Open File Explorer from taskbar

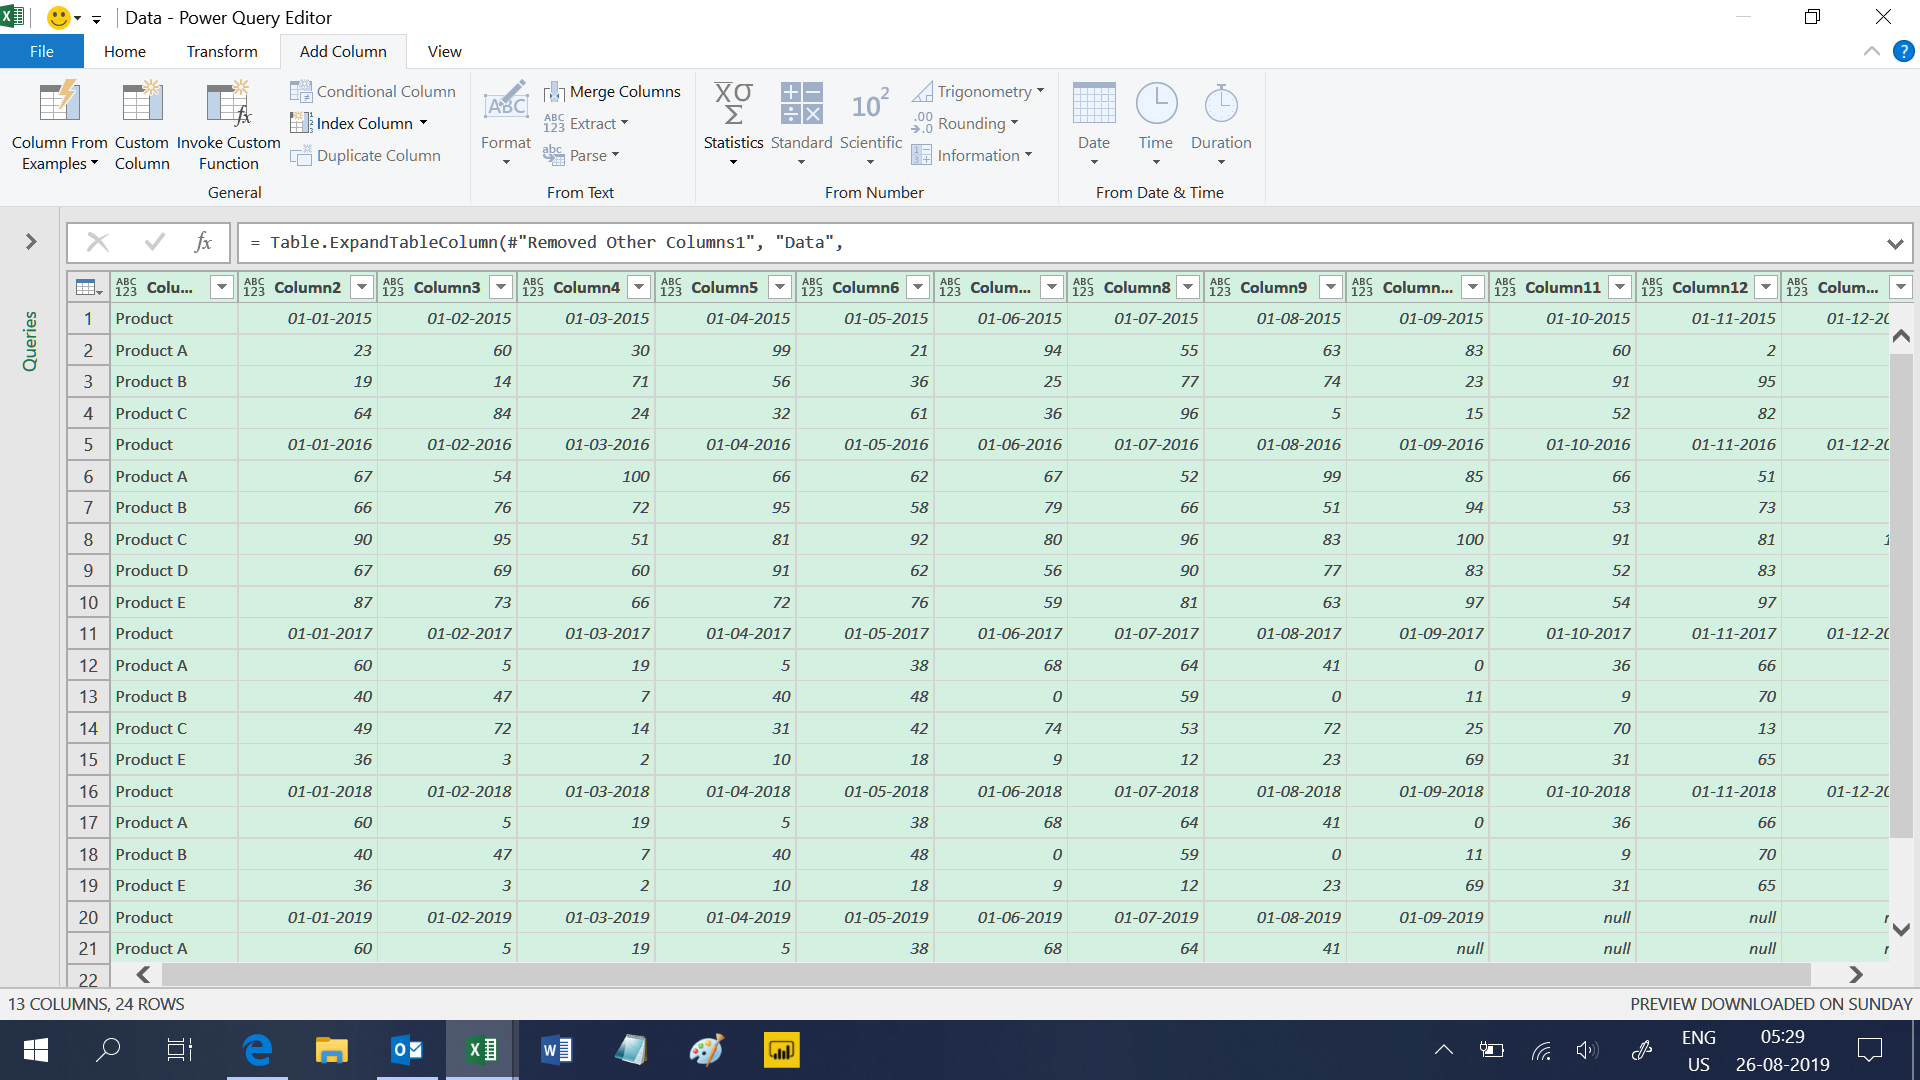click(331, 1050)
